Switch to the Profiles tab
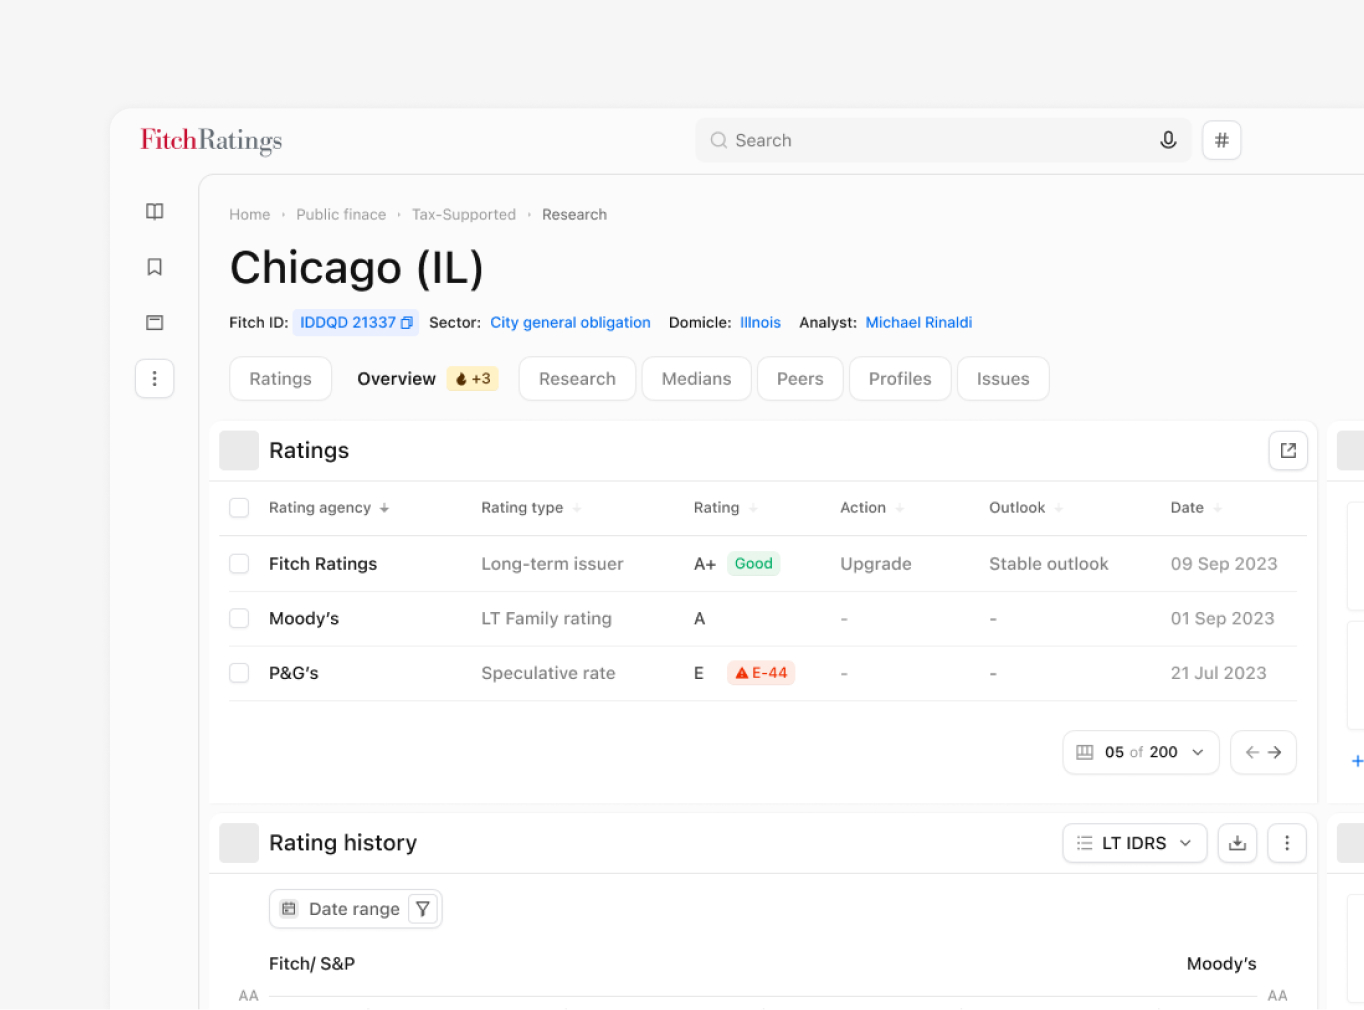The image size is (1364, 1010). [900, 379]
